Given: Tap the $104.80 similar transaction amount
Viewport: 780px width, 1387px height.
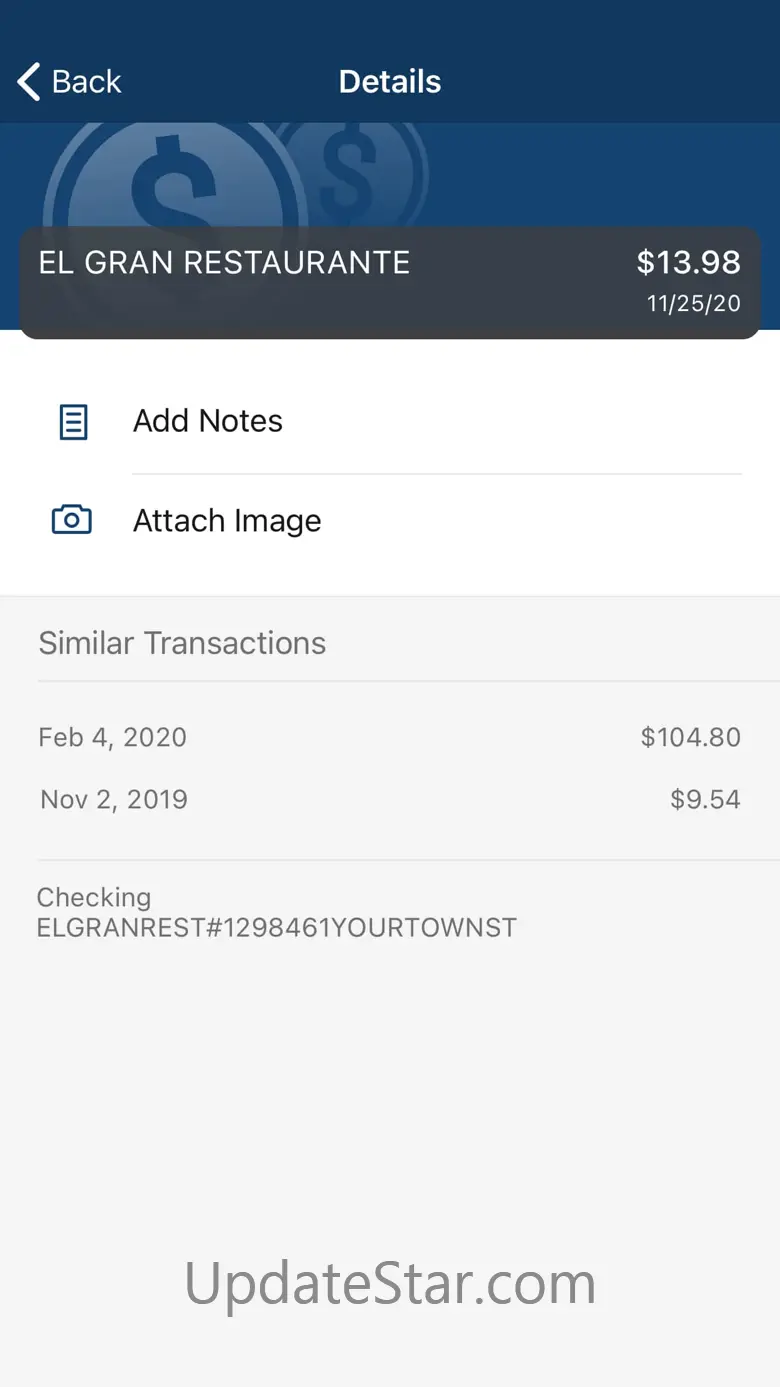Looking at the screenshot, I should coord(690,738).
